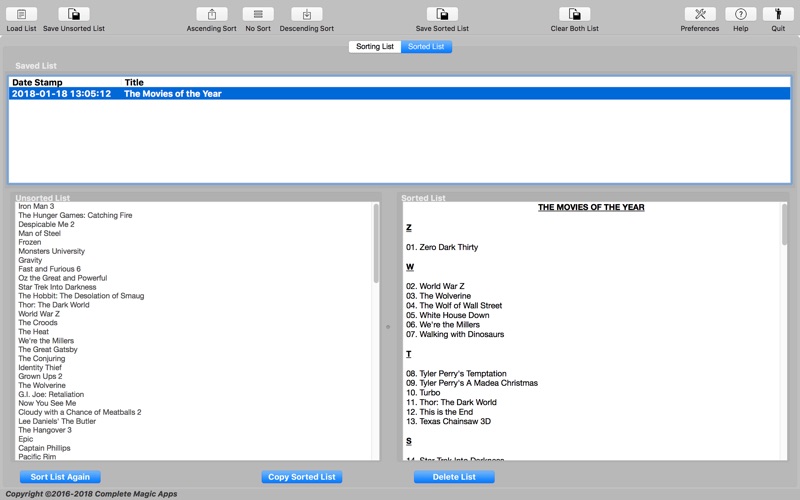Select Oz the Great and Powerful entry

pos(63,278)
